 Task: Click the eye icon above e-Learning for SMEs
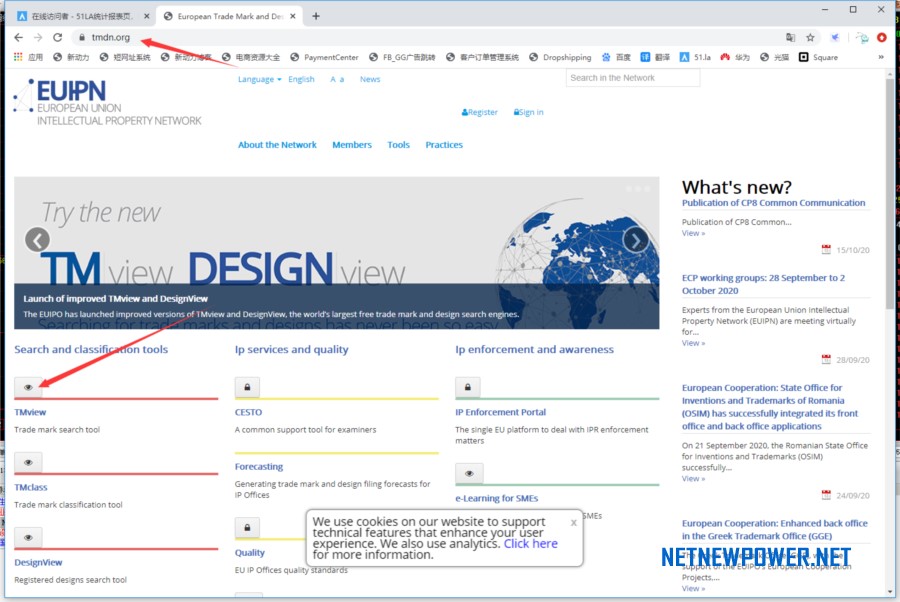click(470, 473)
